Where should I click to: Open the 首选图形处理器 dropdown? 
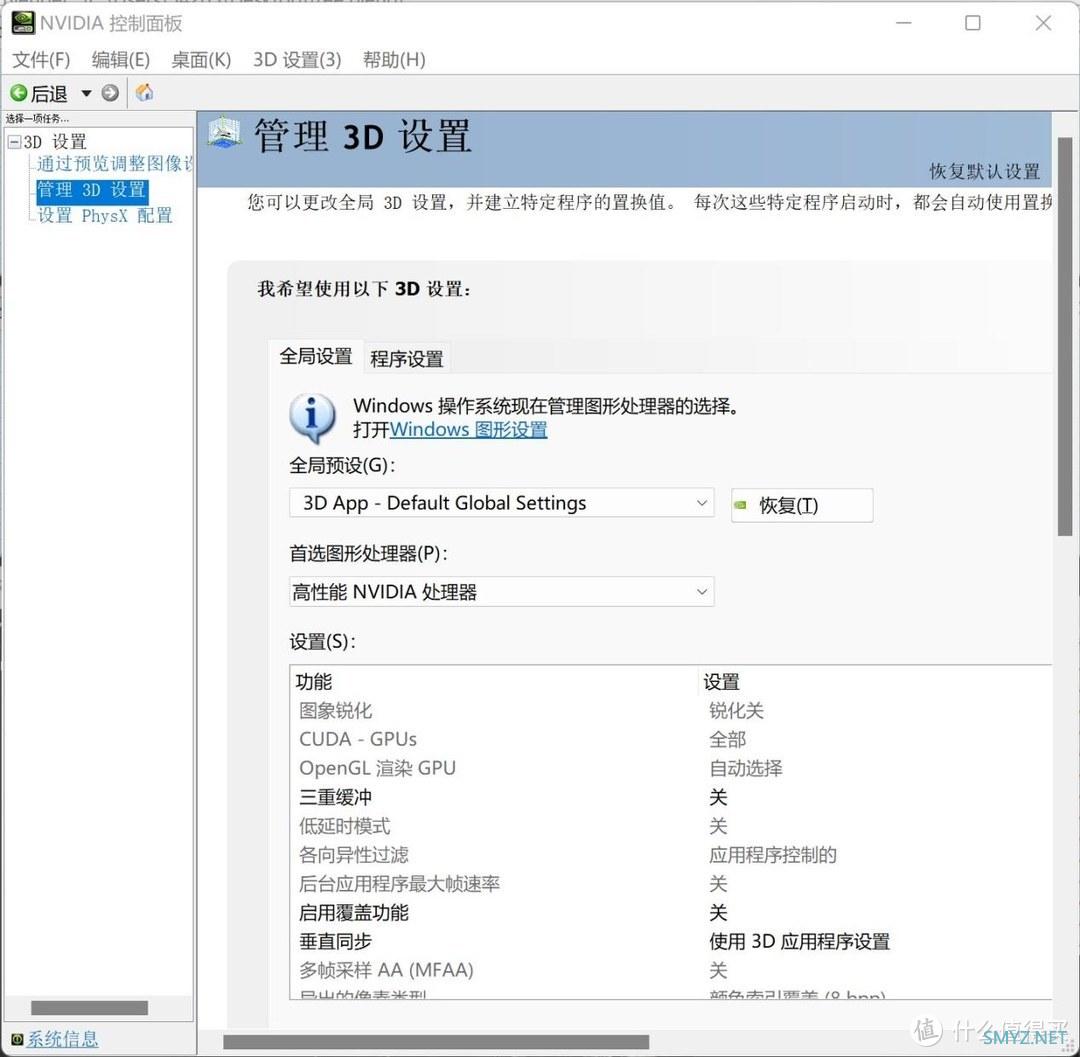(501, 592)
